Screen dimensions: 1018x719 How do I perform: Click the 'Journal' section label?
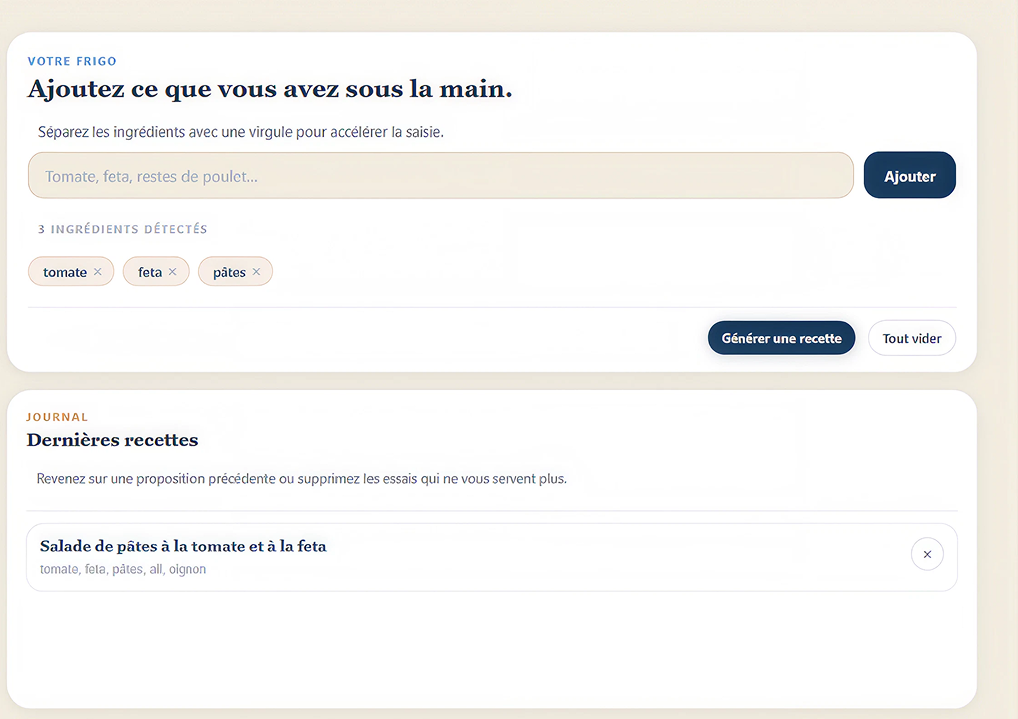[x=57, y=417]
